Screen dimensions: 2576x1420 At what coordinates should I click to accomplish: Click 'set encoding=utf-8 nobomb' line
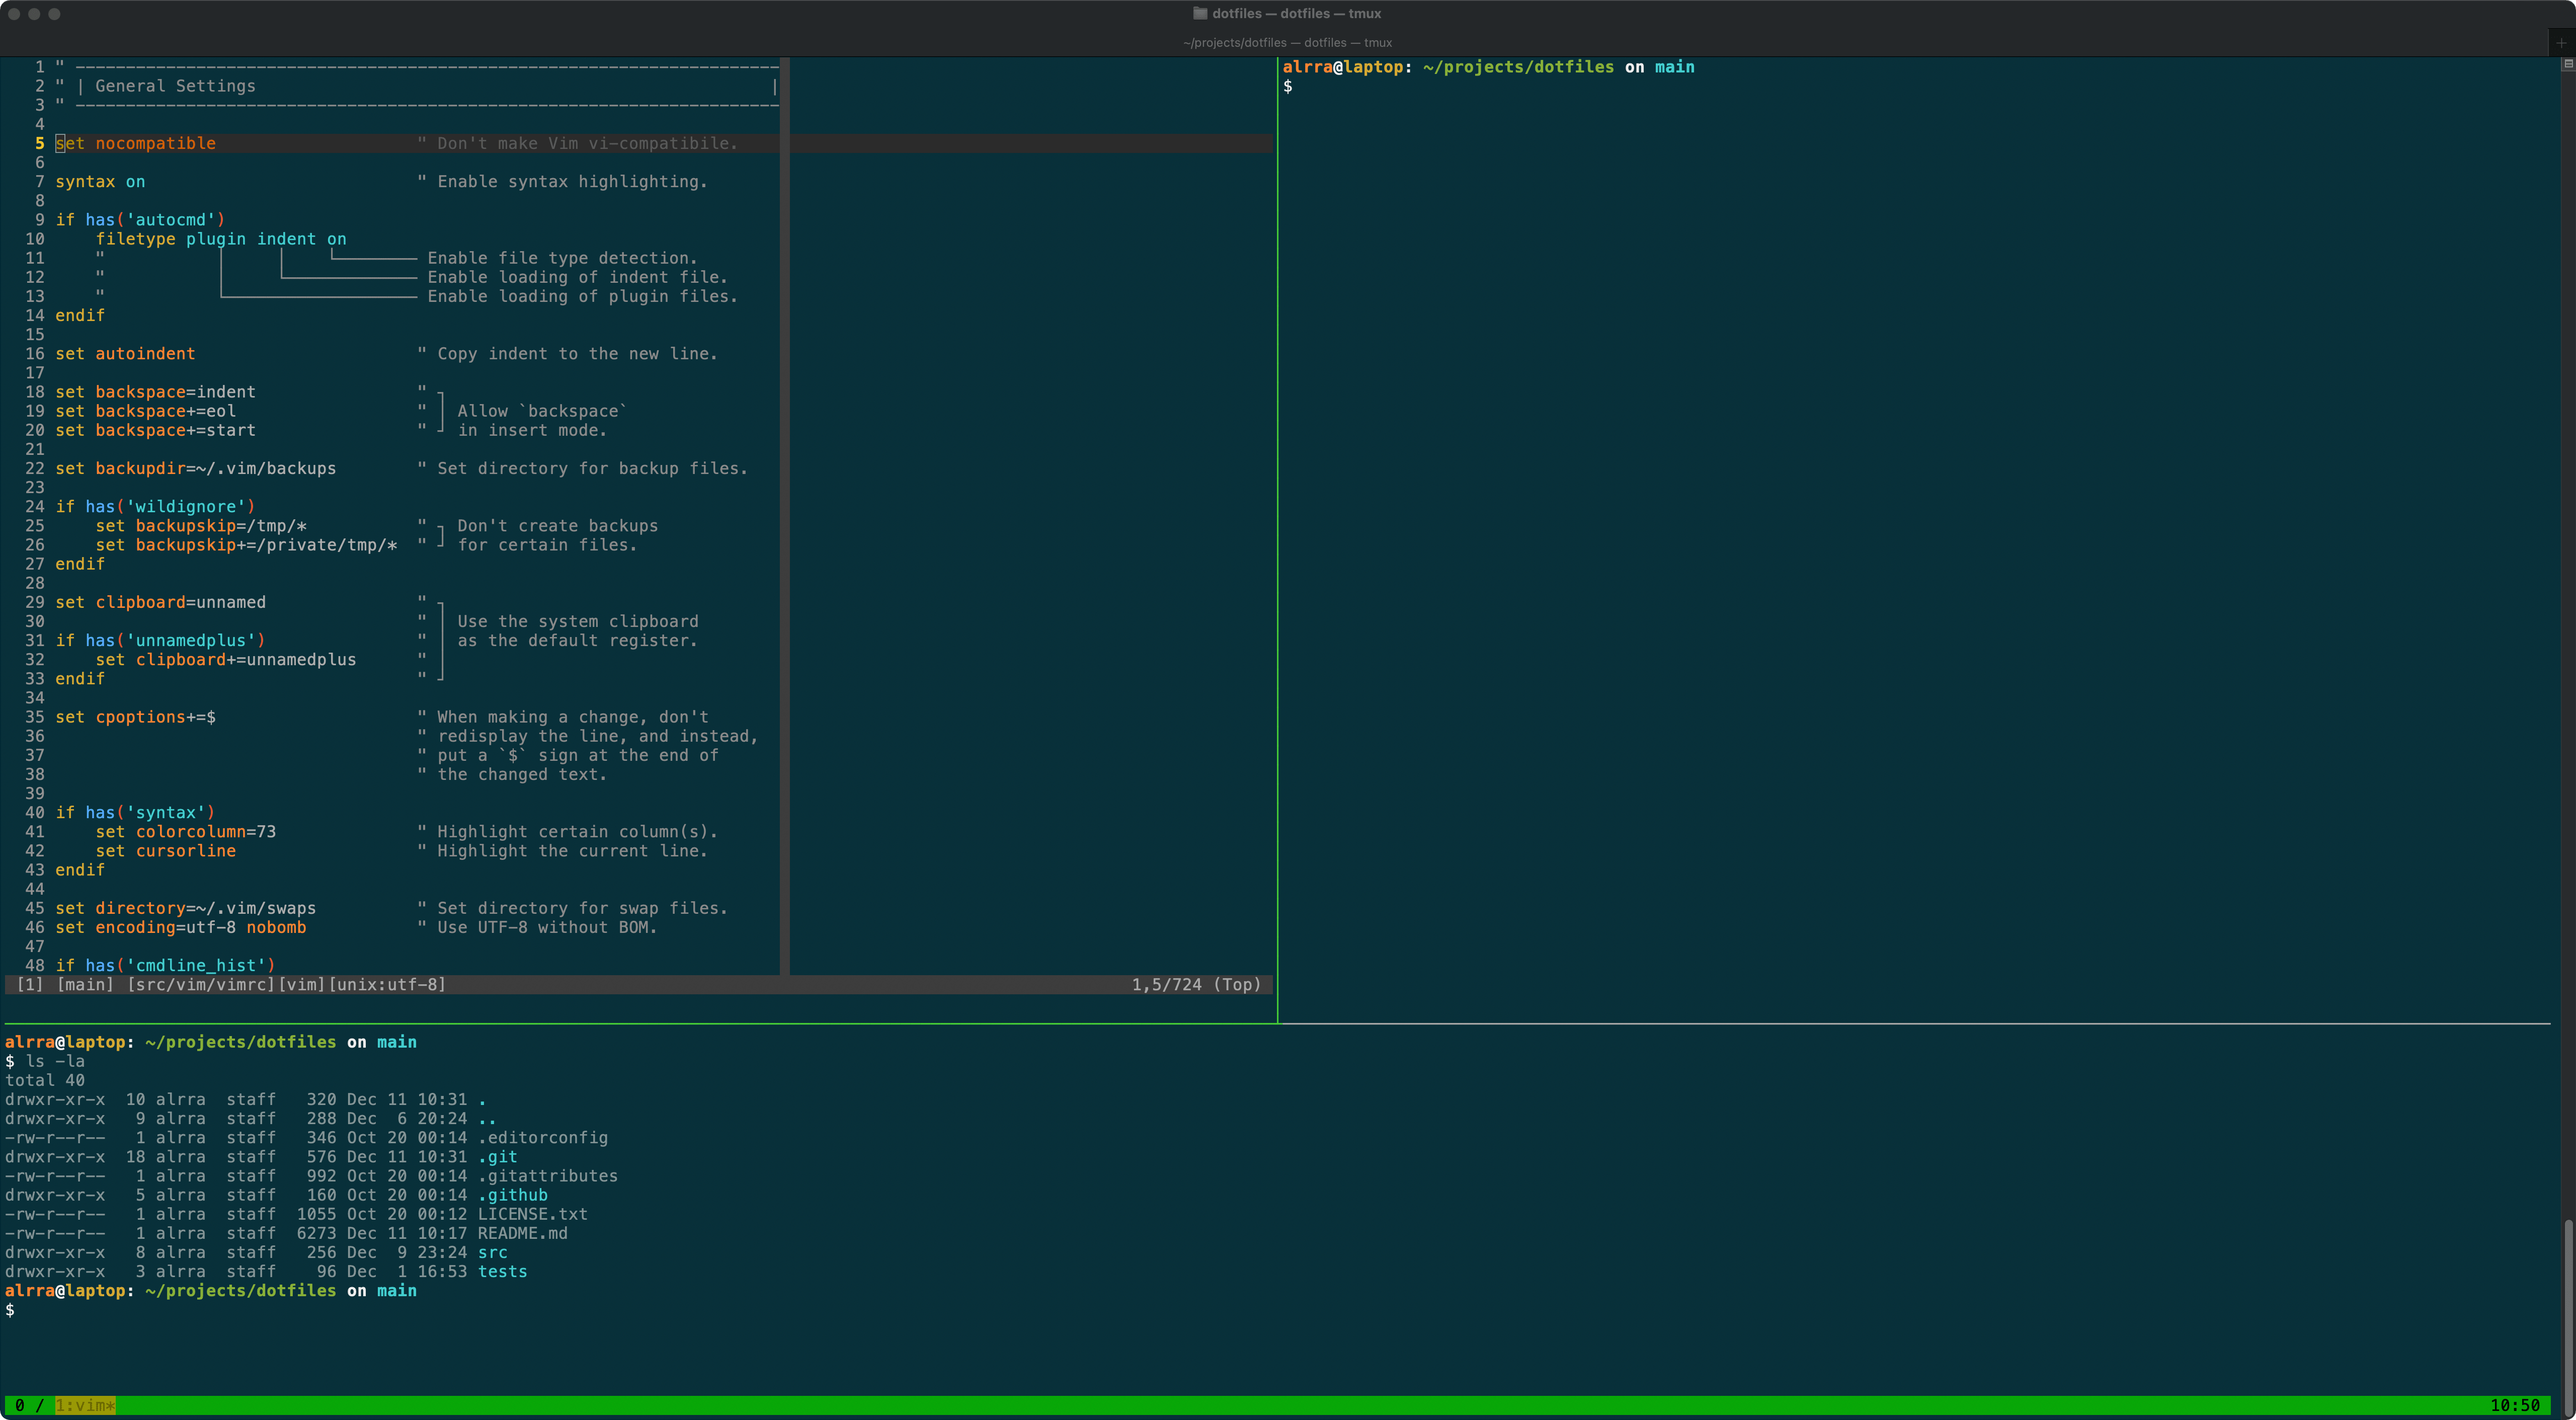click(x=180, y=928)
